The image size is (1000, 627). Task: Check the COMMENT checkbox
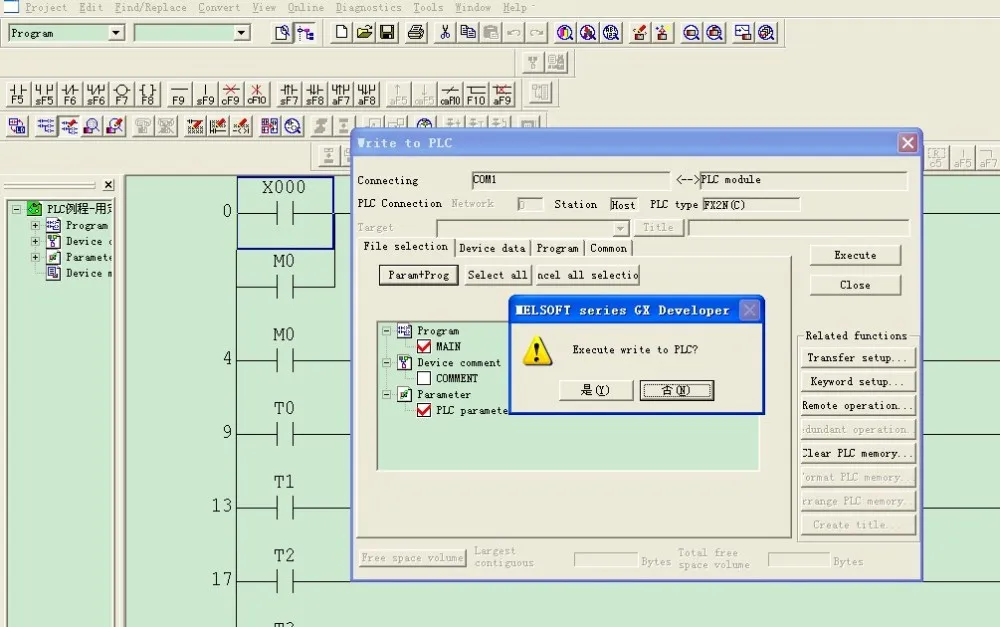tap(423, 378)
